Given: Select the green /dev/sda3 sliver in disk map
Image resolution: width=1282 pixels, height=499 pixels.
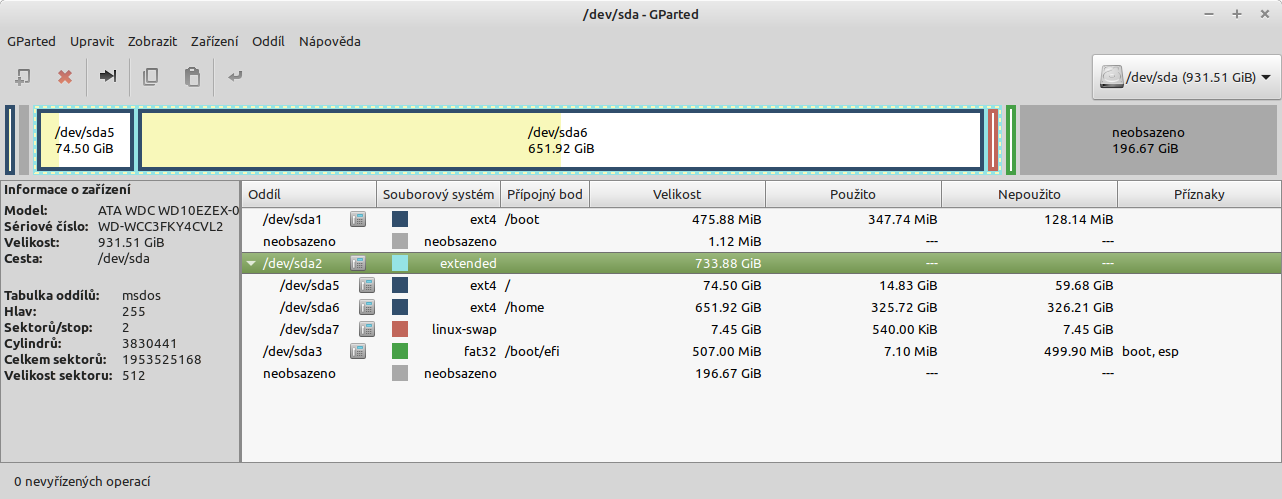Looking at the screenshot, I should click(1011, 140).
